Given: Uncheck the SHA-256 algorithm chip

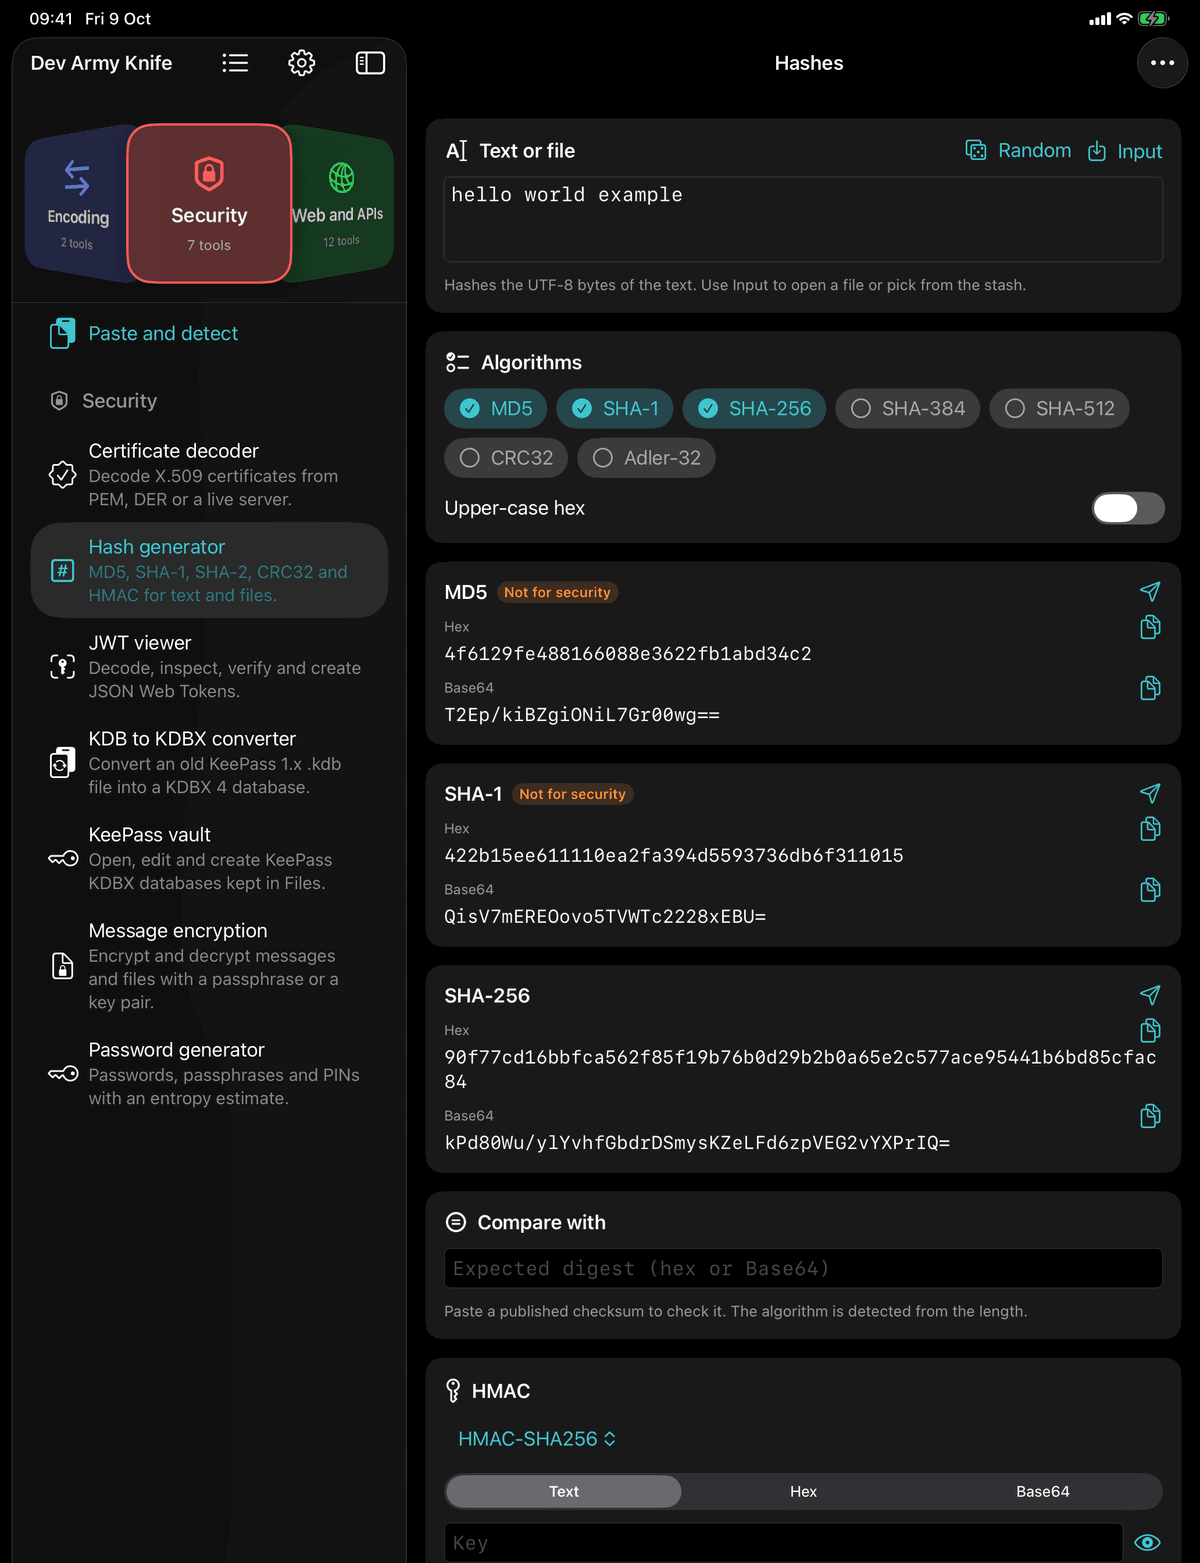Looking at the screenshot, I should click(754, 408).
